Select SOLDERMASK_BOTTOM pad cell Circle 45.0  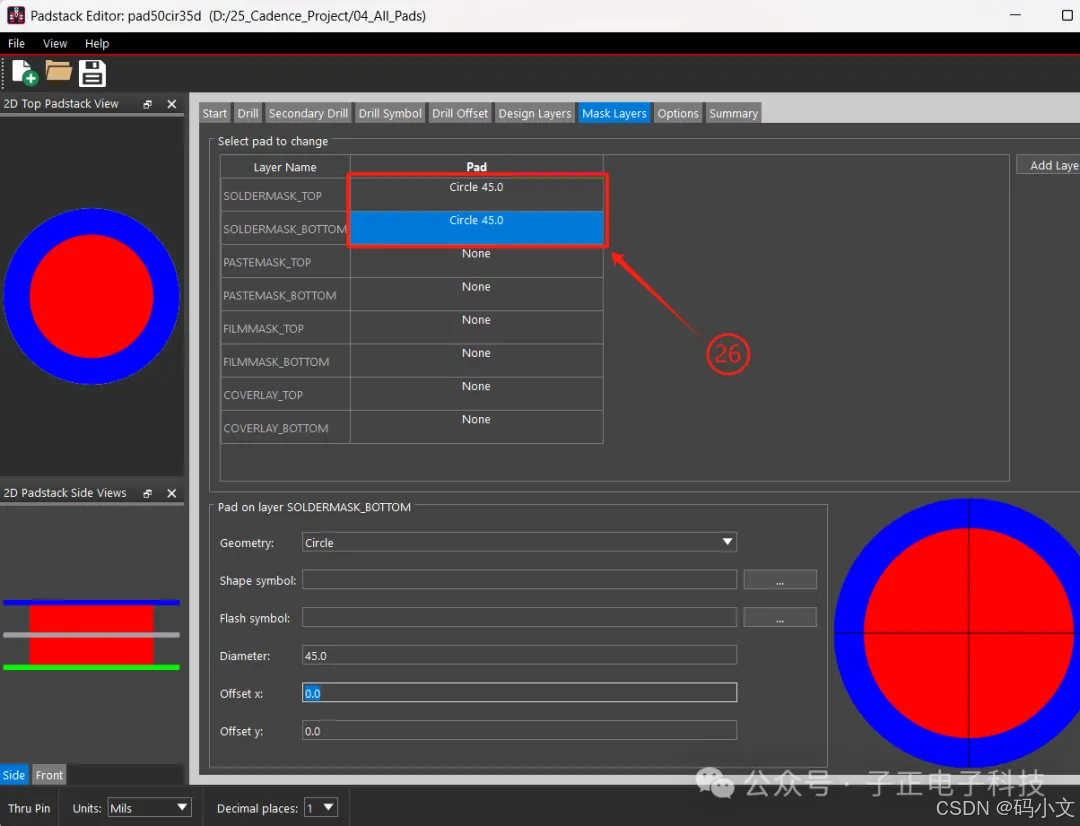[x=477, y=227]
